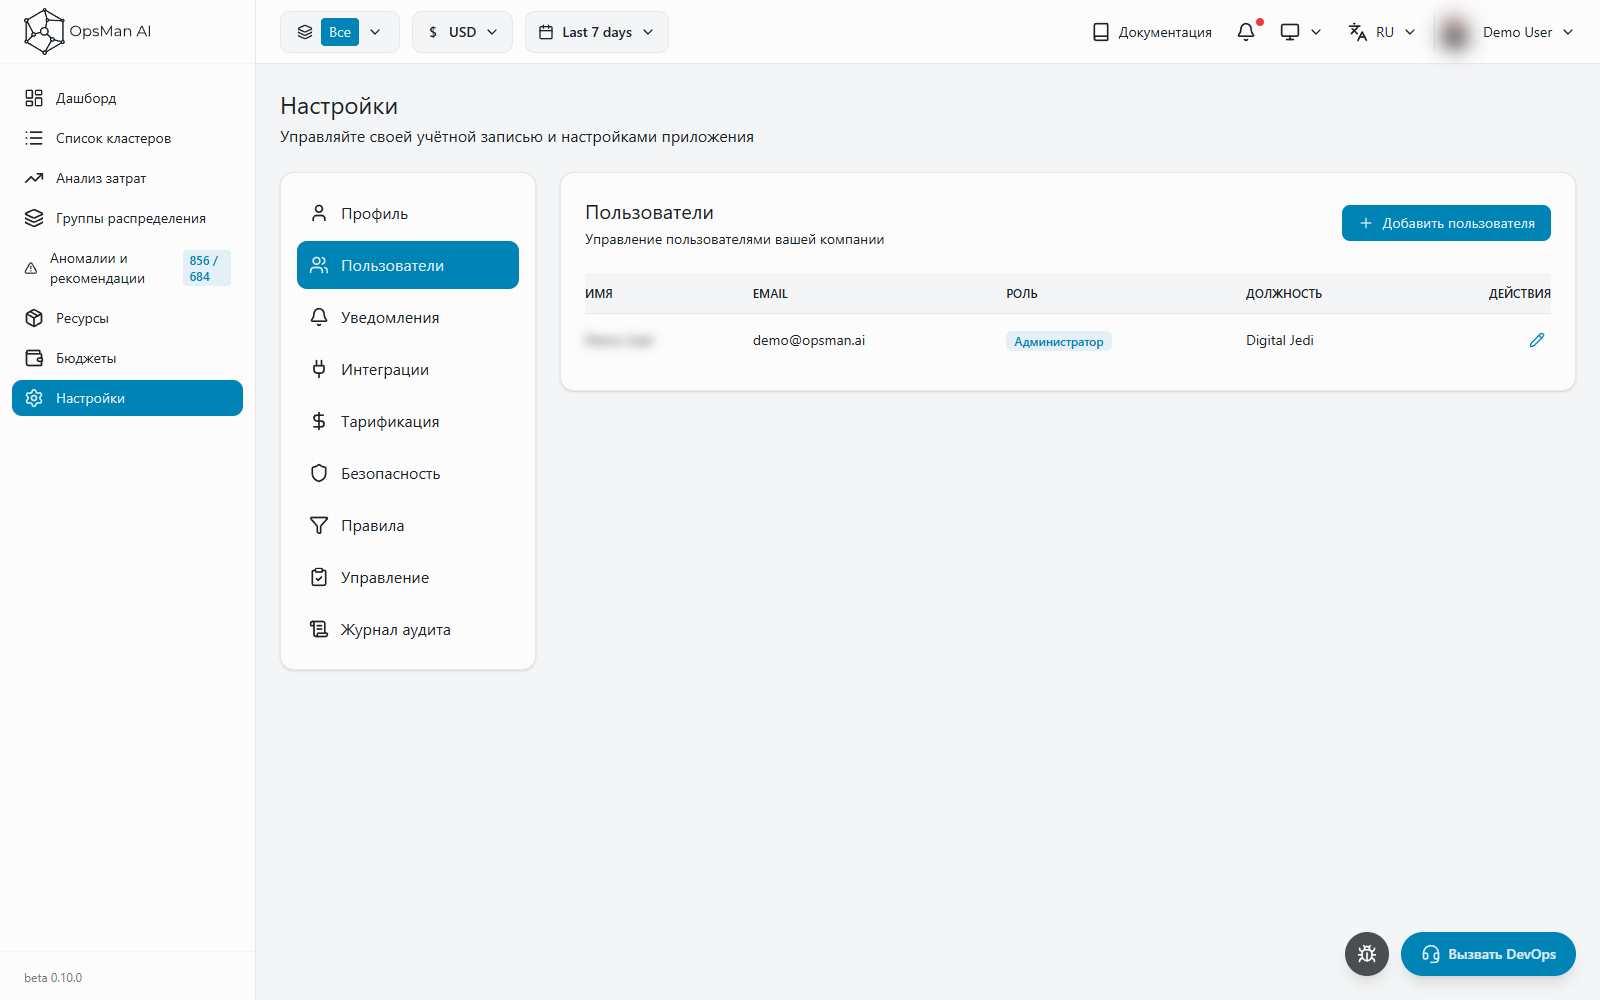
Task: Open Документация link
Action: coord(1152,32)
